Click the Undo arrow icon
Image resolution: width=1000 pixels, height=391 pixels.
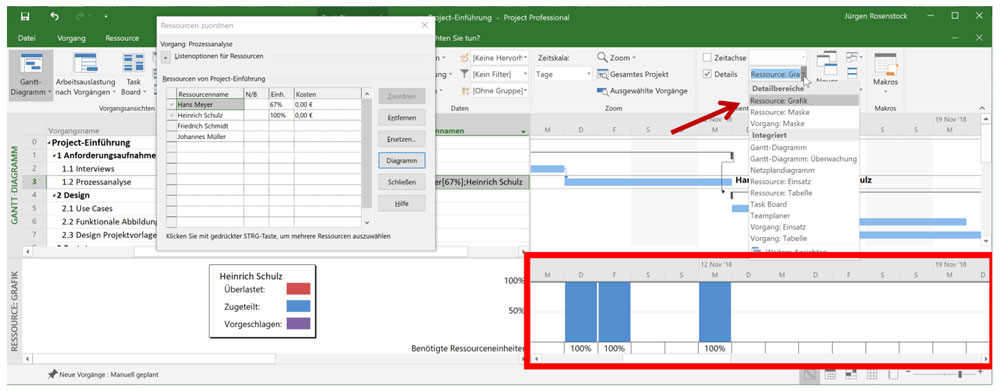pos(54,16)
